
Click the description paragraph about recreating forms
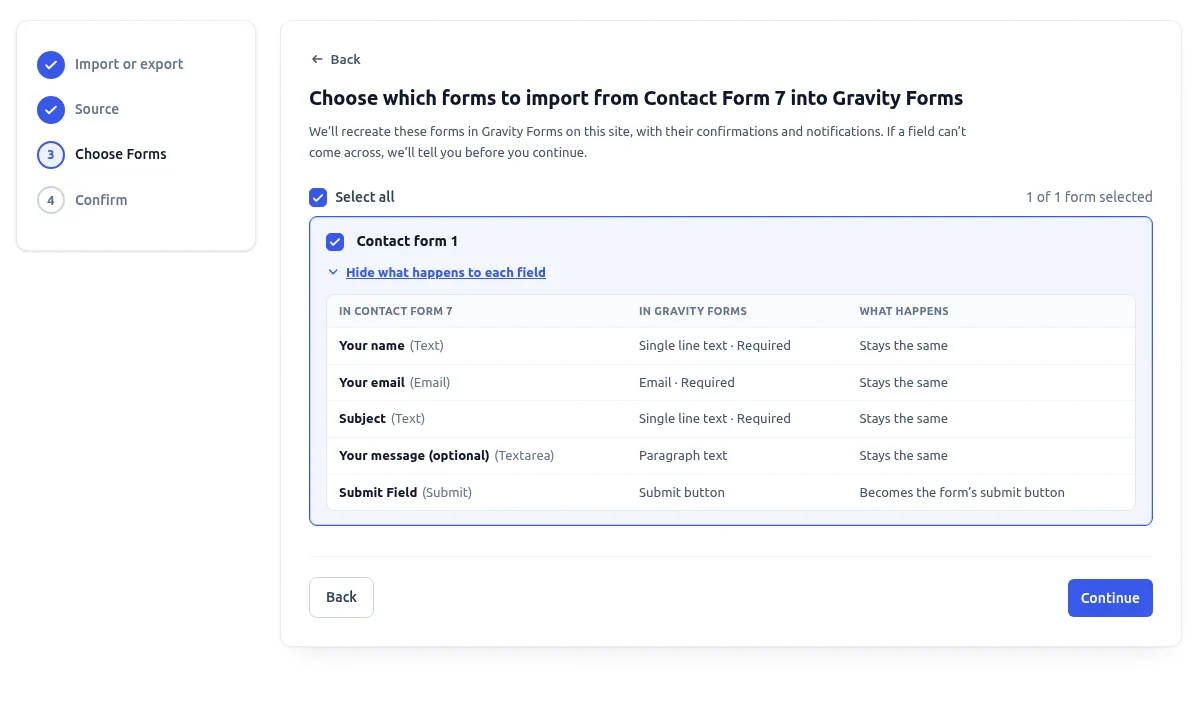[x=638, y=142]
